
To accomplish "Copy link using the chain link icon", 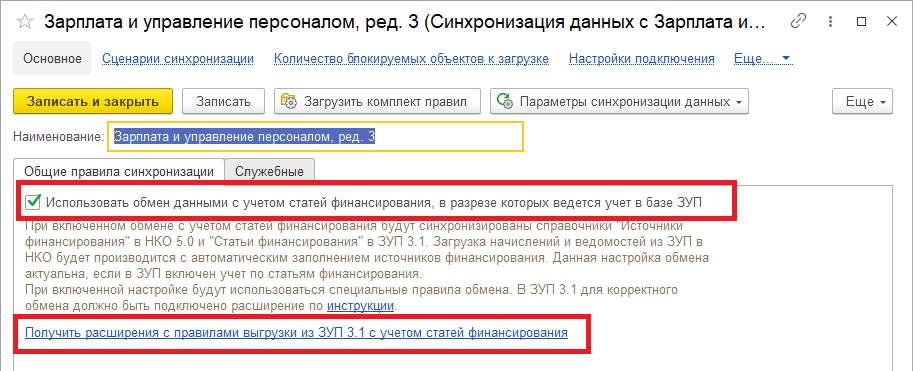I will coord(798,22).
